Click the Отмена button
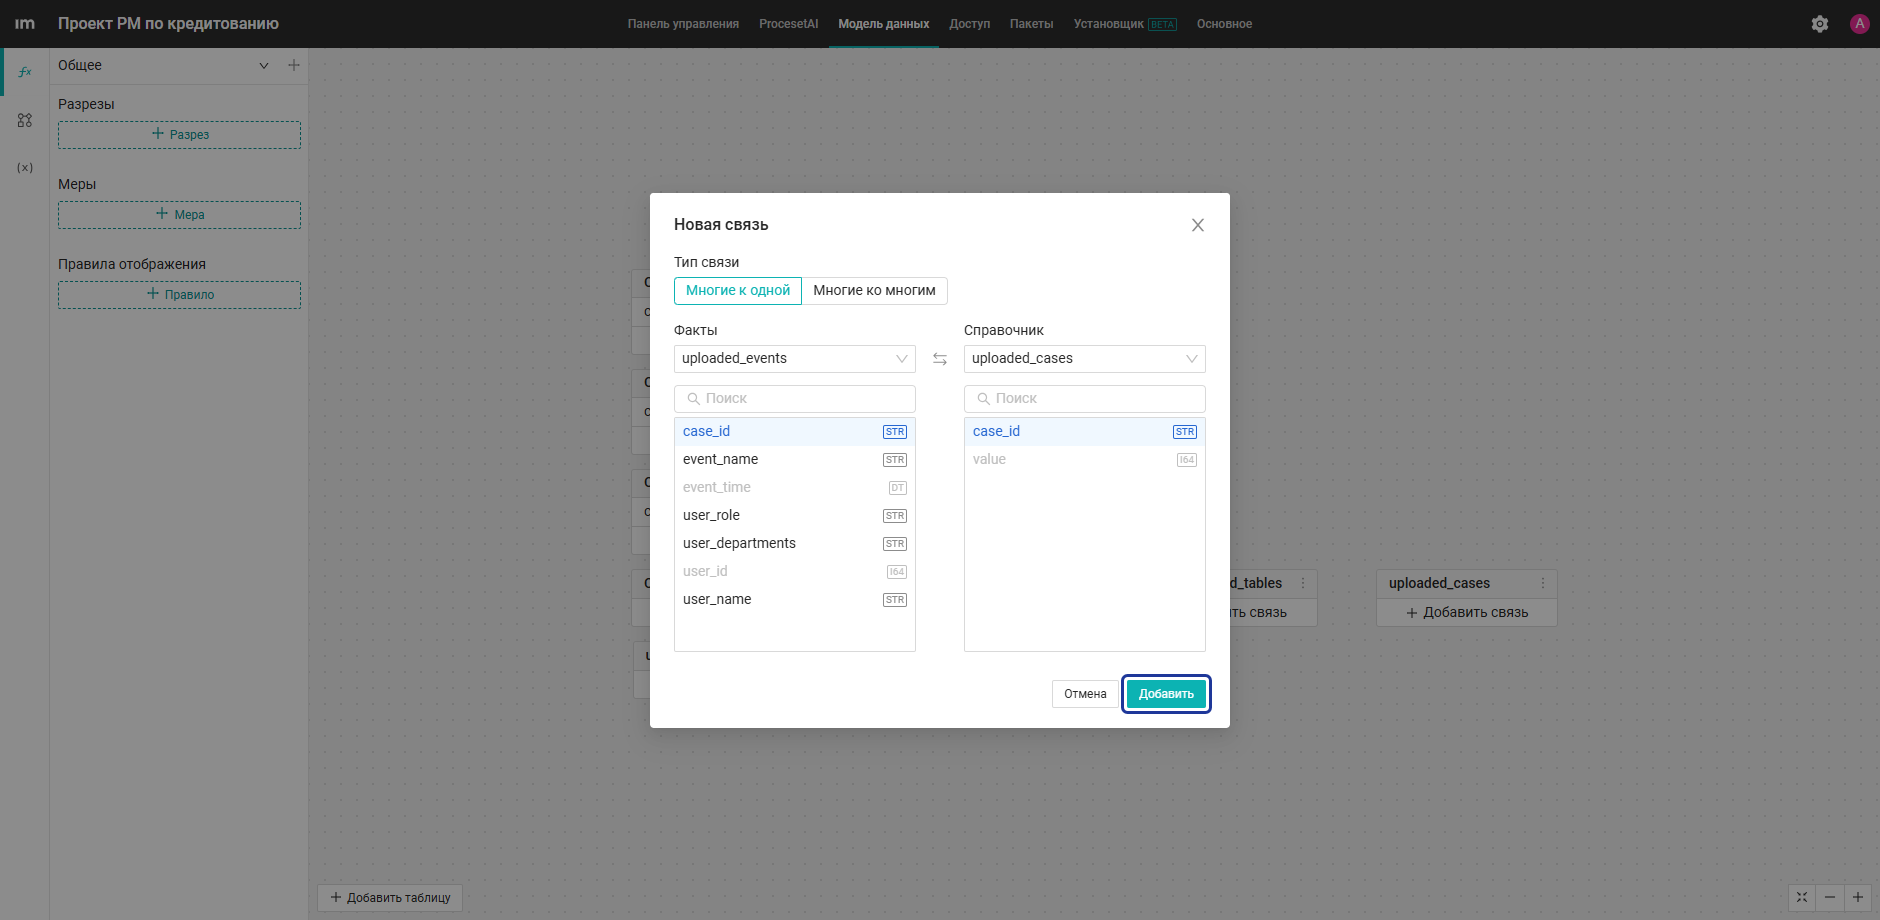Viewport: 1880px width, 920px height. (x=1085, y=694)
